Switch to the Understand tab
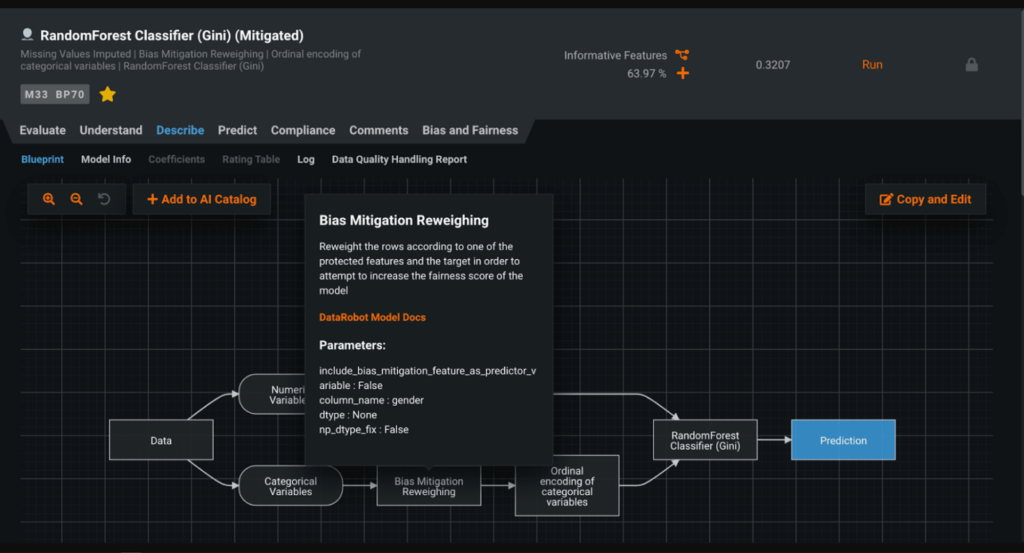 [x=111, y=130]
